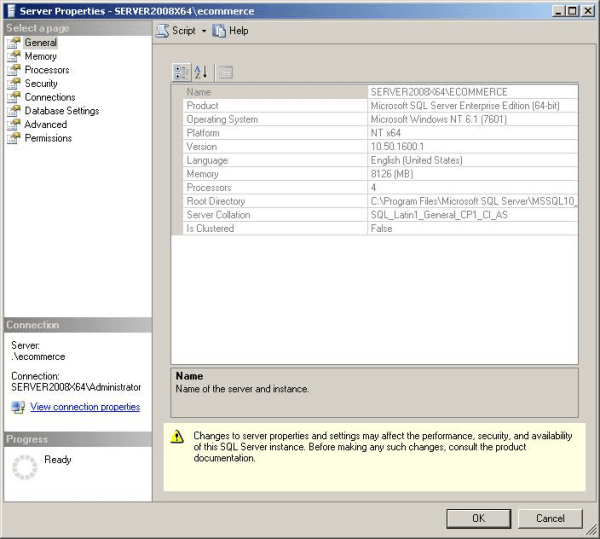The height and width of the screenshot is (539, 600).
Task: Click the Script button label
Action: (184, 31)
